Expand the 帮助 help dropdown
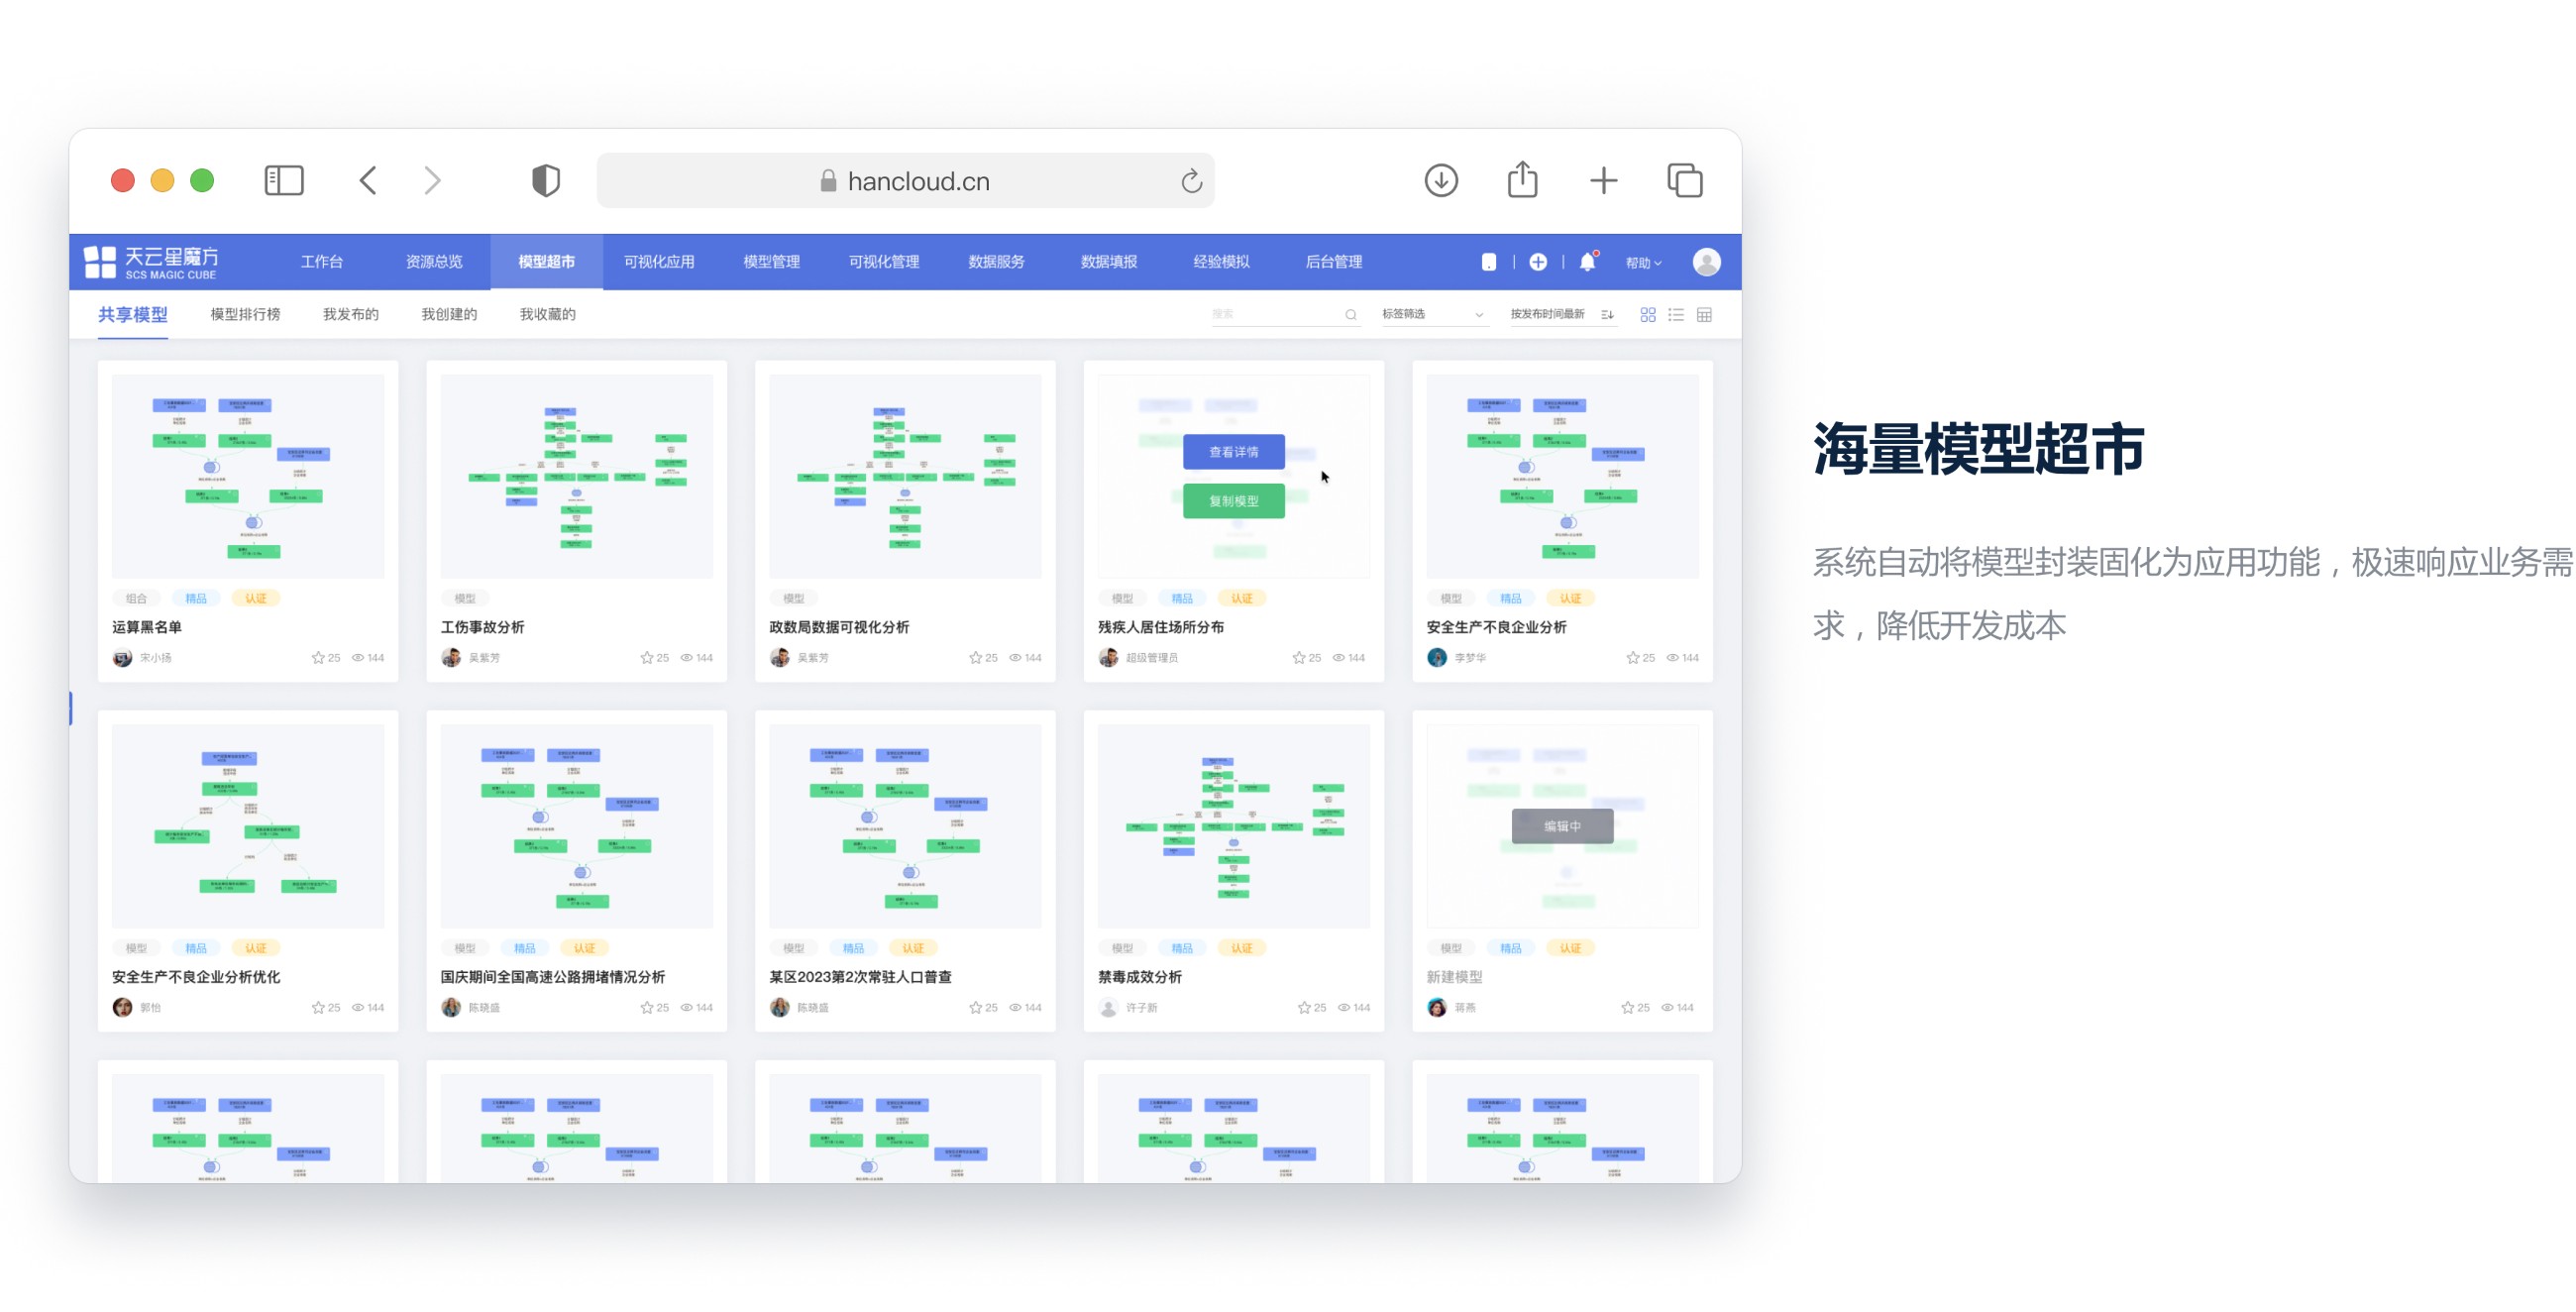This screenshot has height=1312, width=2576. 1643,263
